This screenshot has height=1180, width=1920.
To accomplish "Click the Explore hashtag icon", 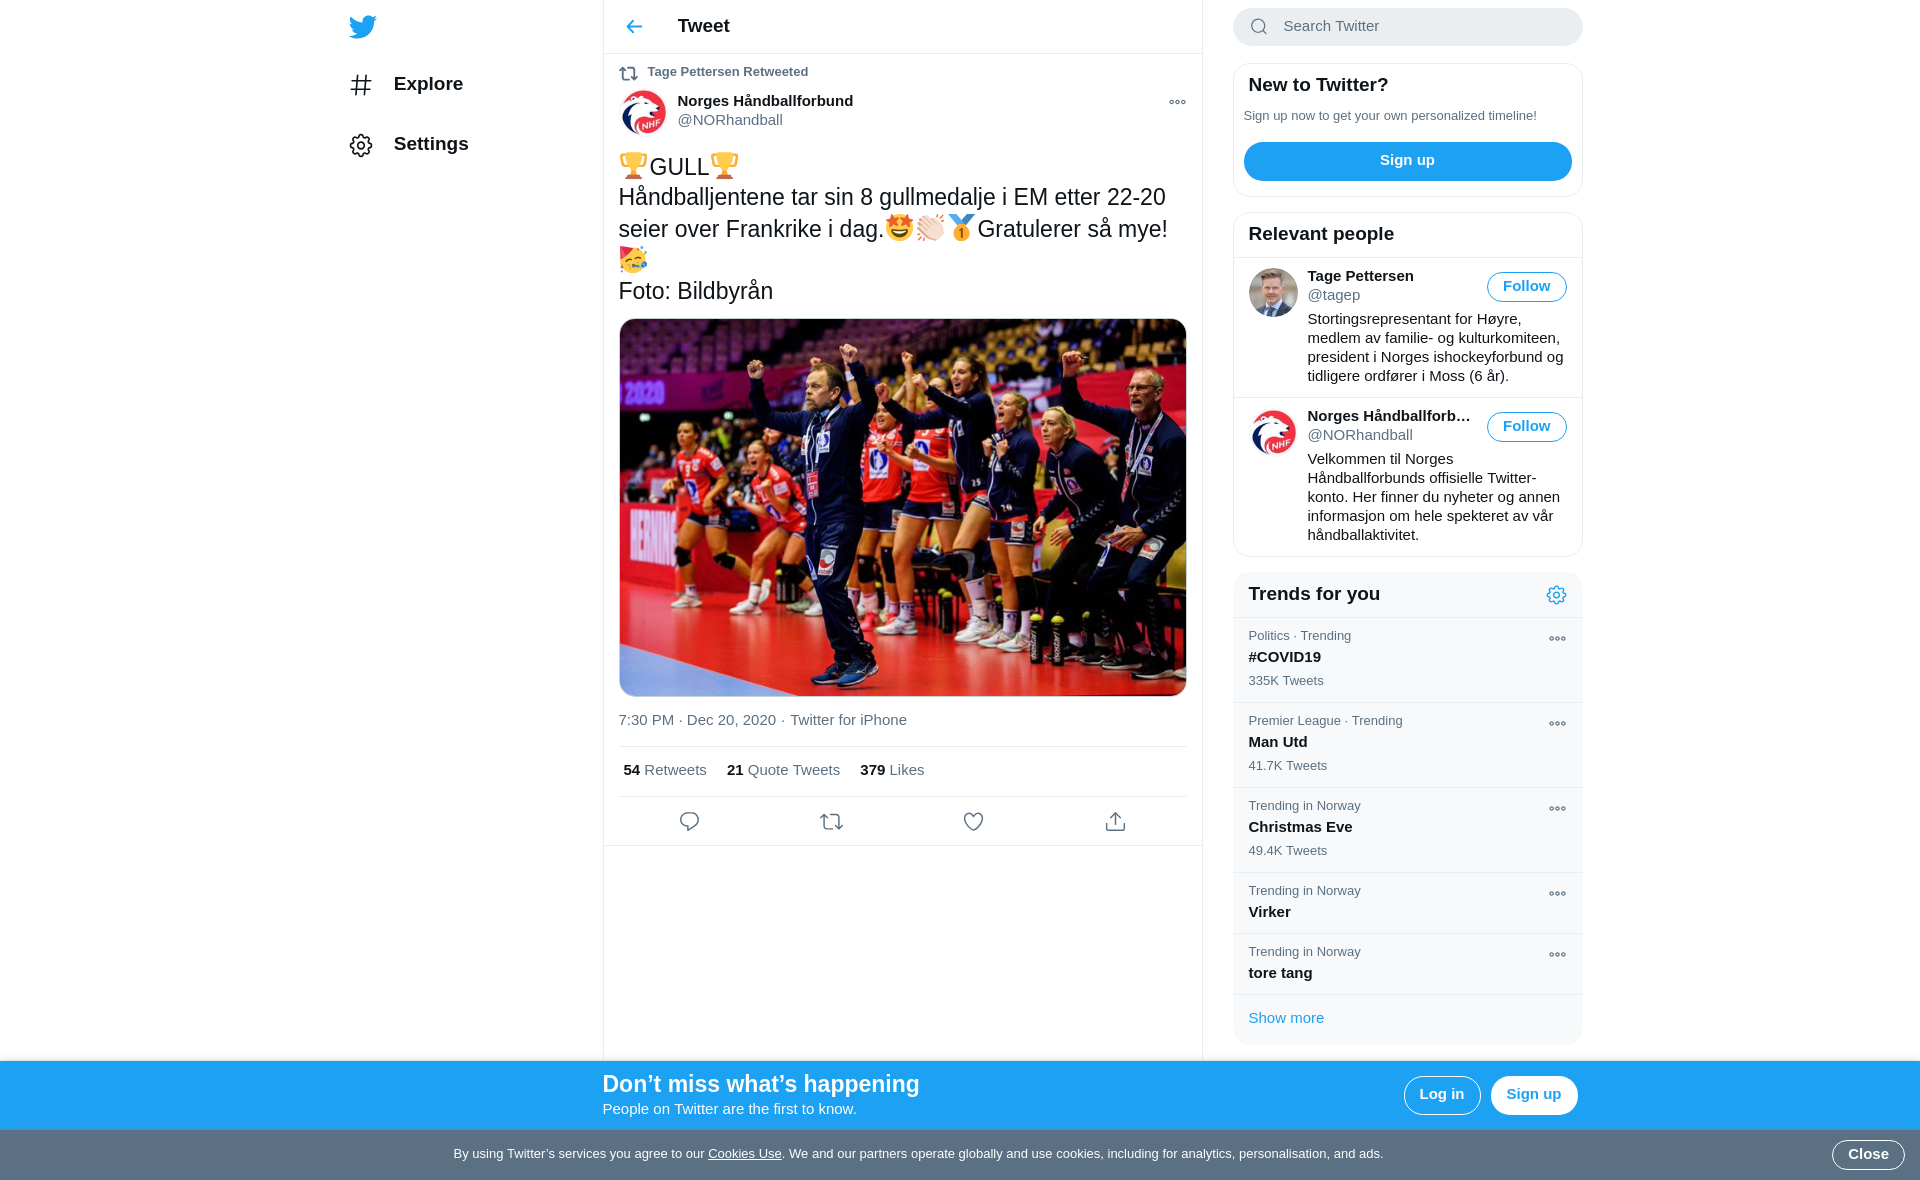I will click(361, 85).
